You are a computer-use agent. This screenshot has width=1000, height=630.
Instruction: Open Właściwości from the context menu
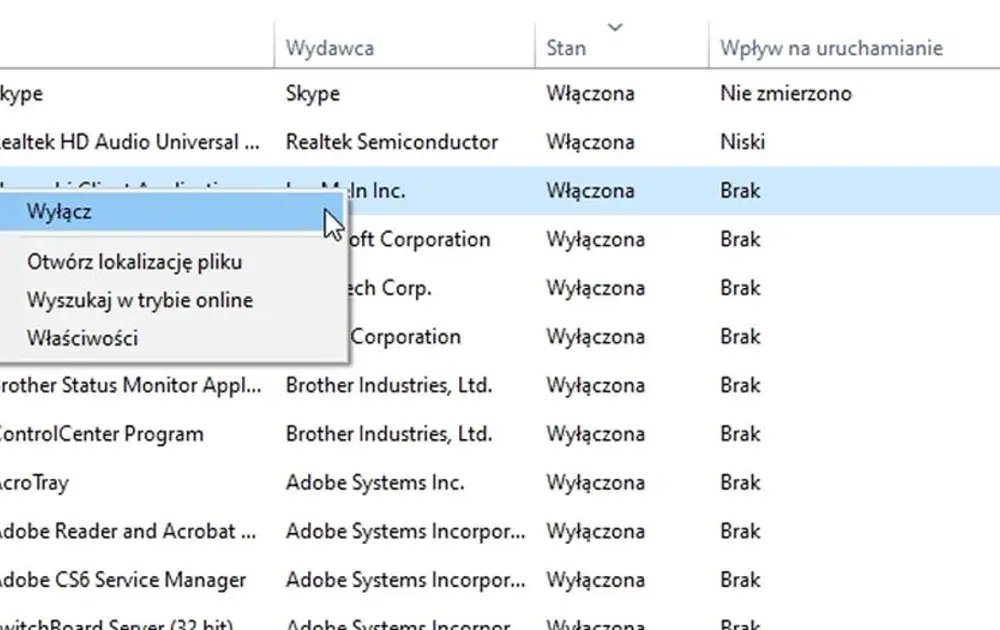82,338
